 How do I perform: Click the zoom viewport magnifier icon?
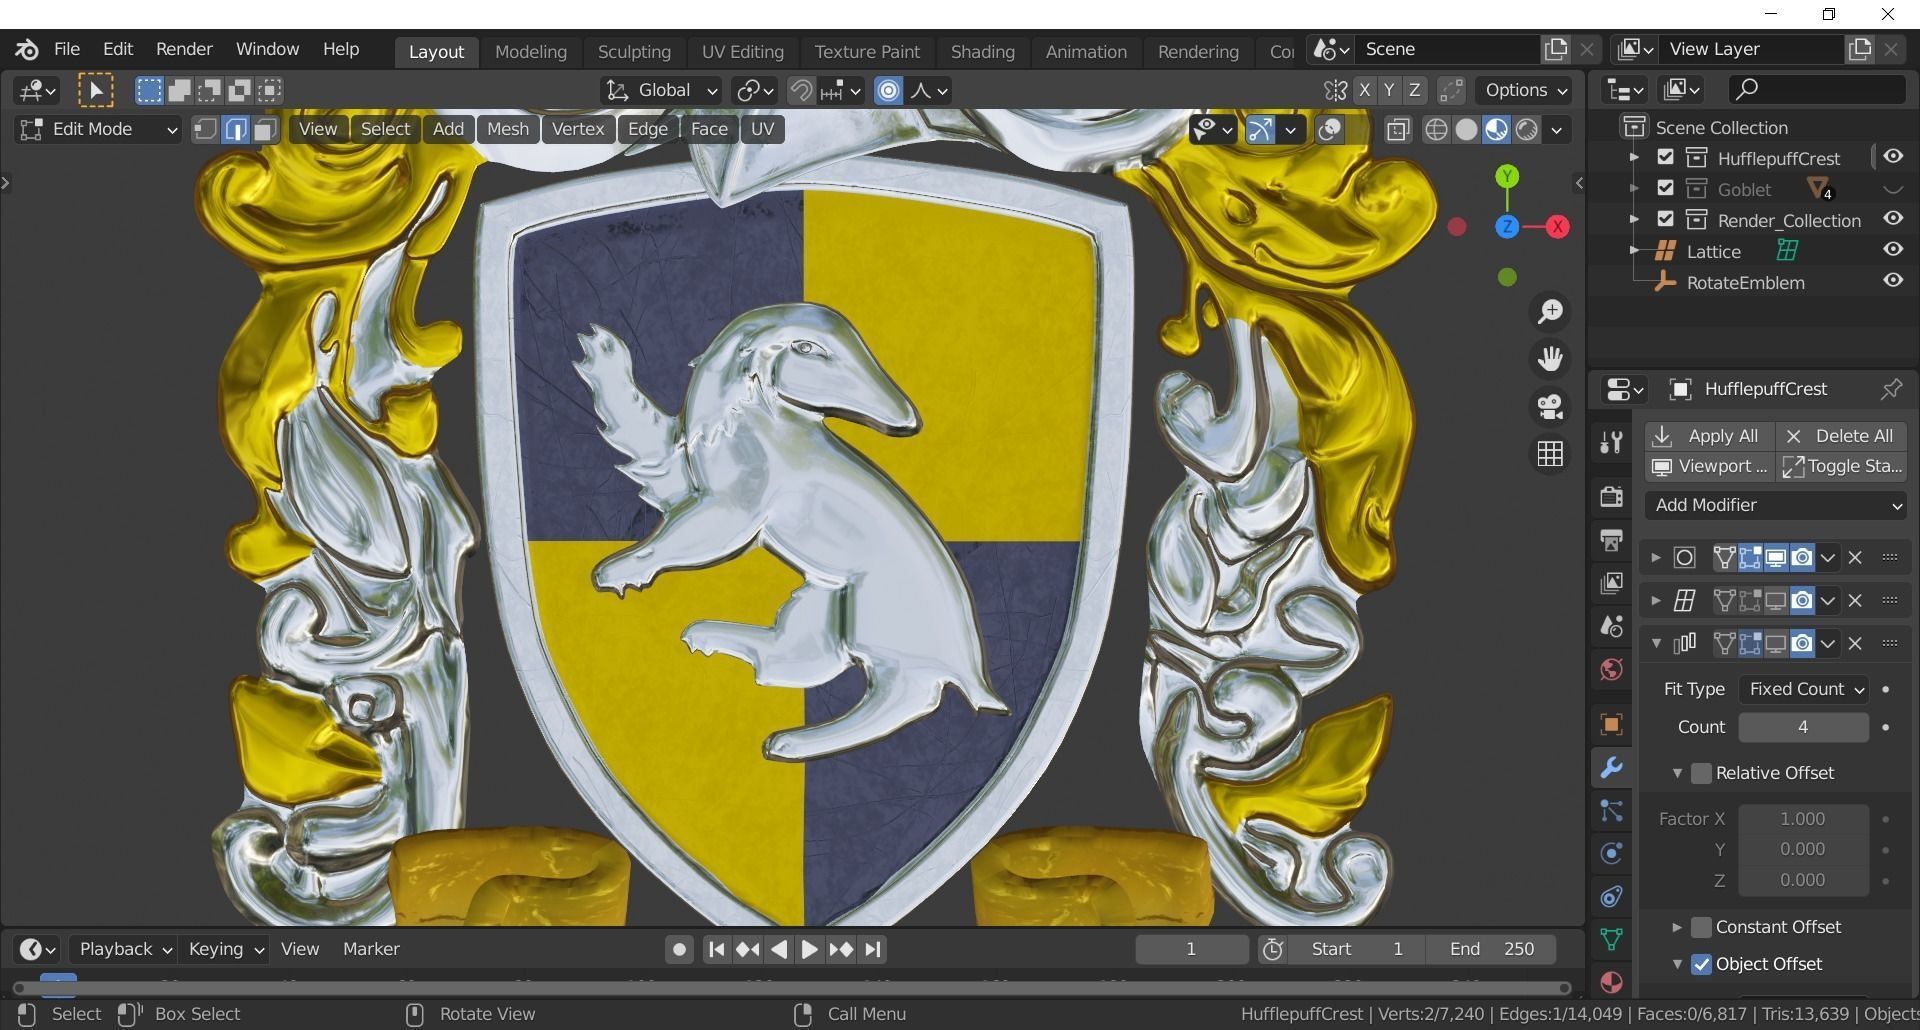tap(1550, 312)
